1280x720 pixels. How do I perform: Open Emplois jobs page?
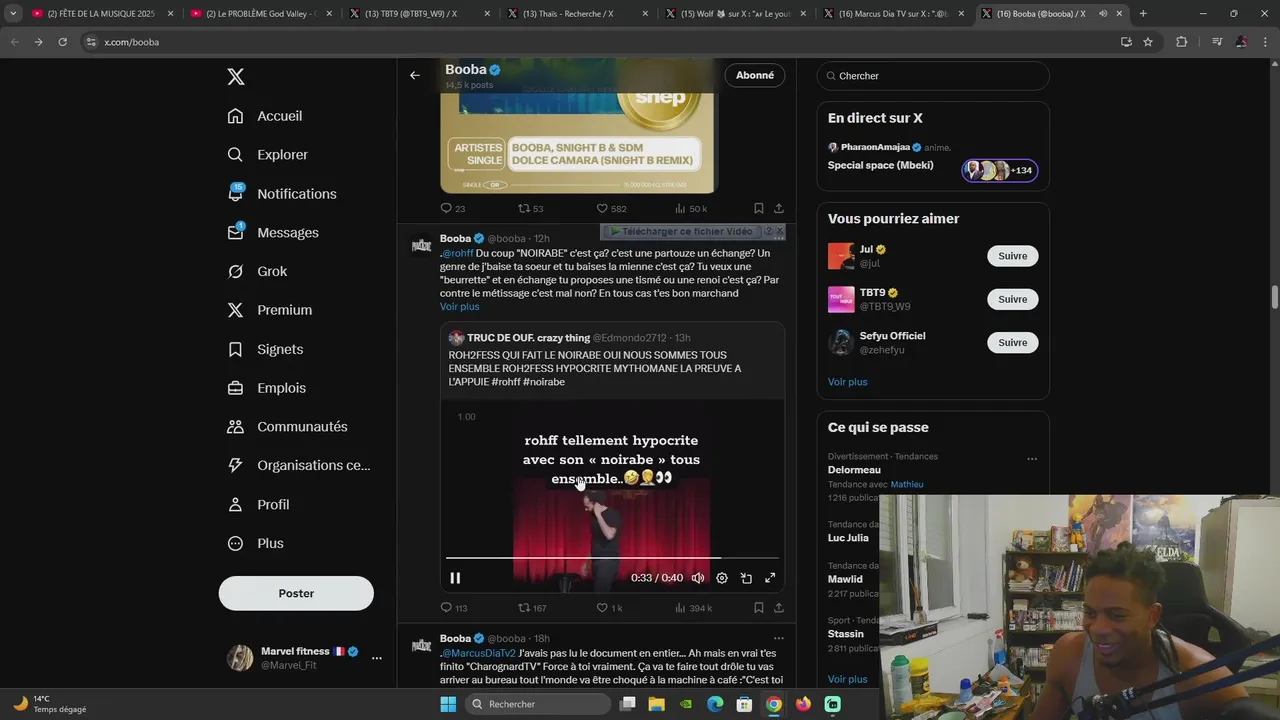(x=267, y=388)
